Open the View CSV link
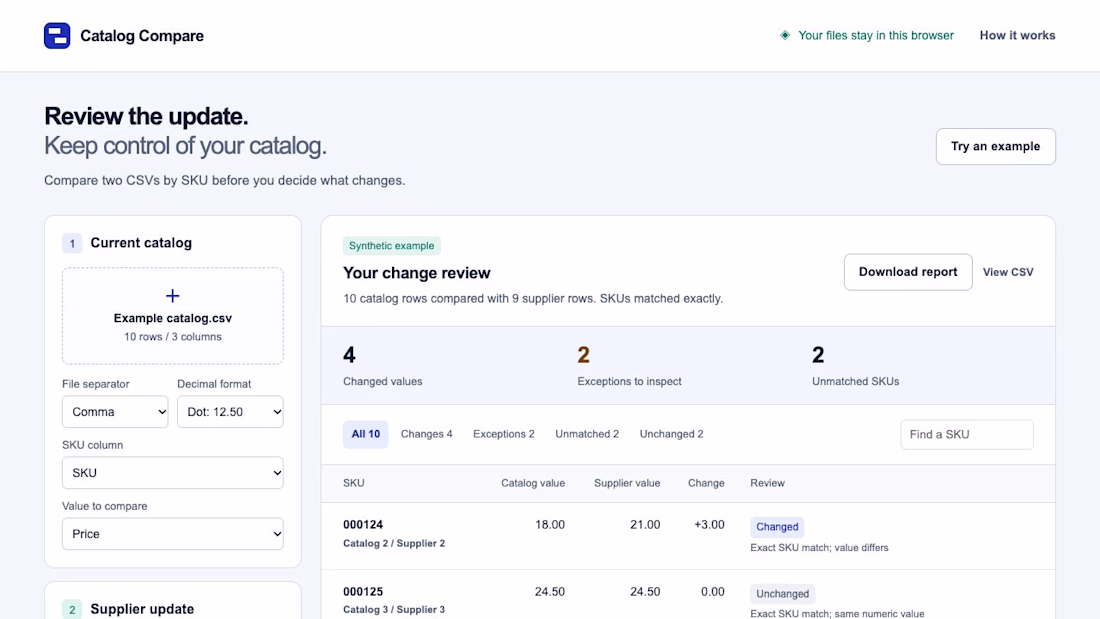Image resolution: width=1100 pixels, height=619 pixels. [1008, 272]
